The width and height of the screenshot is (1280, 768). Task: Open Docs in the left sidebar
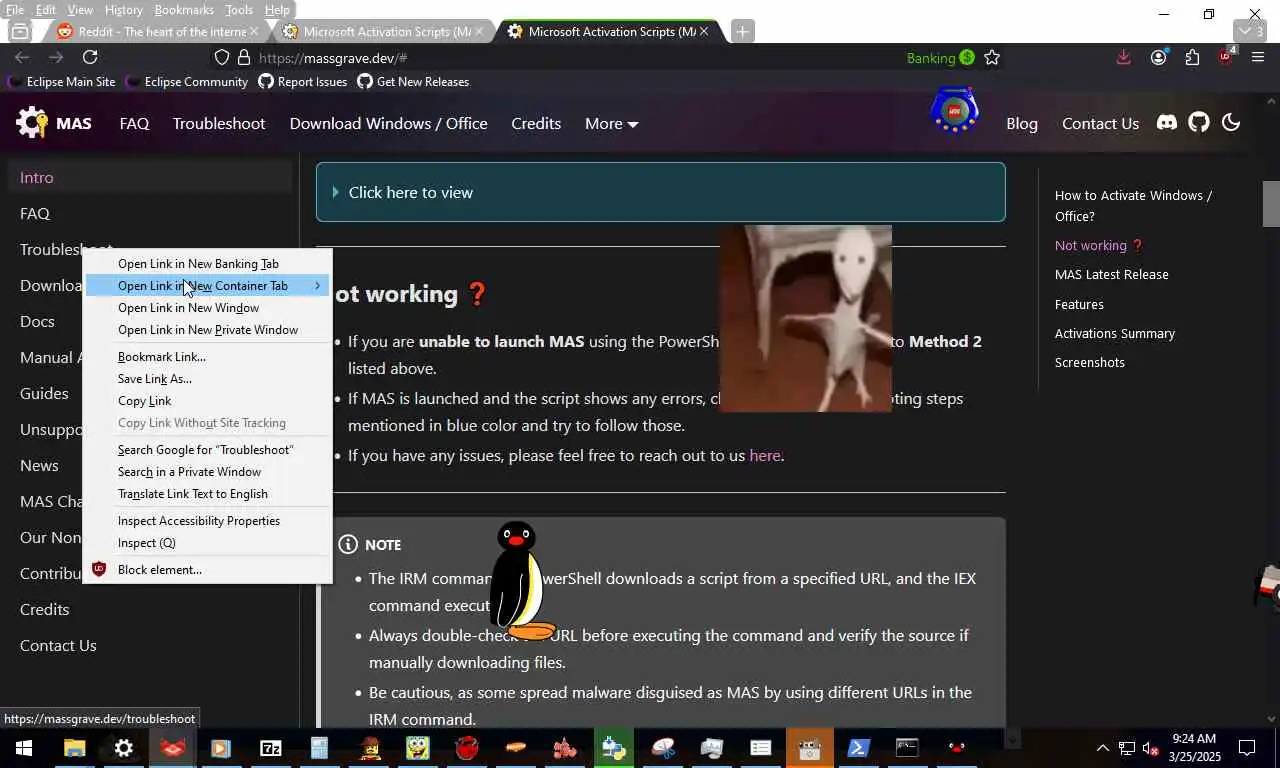click(x=37, y=321)
